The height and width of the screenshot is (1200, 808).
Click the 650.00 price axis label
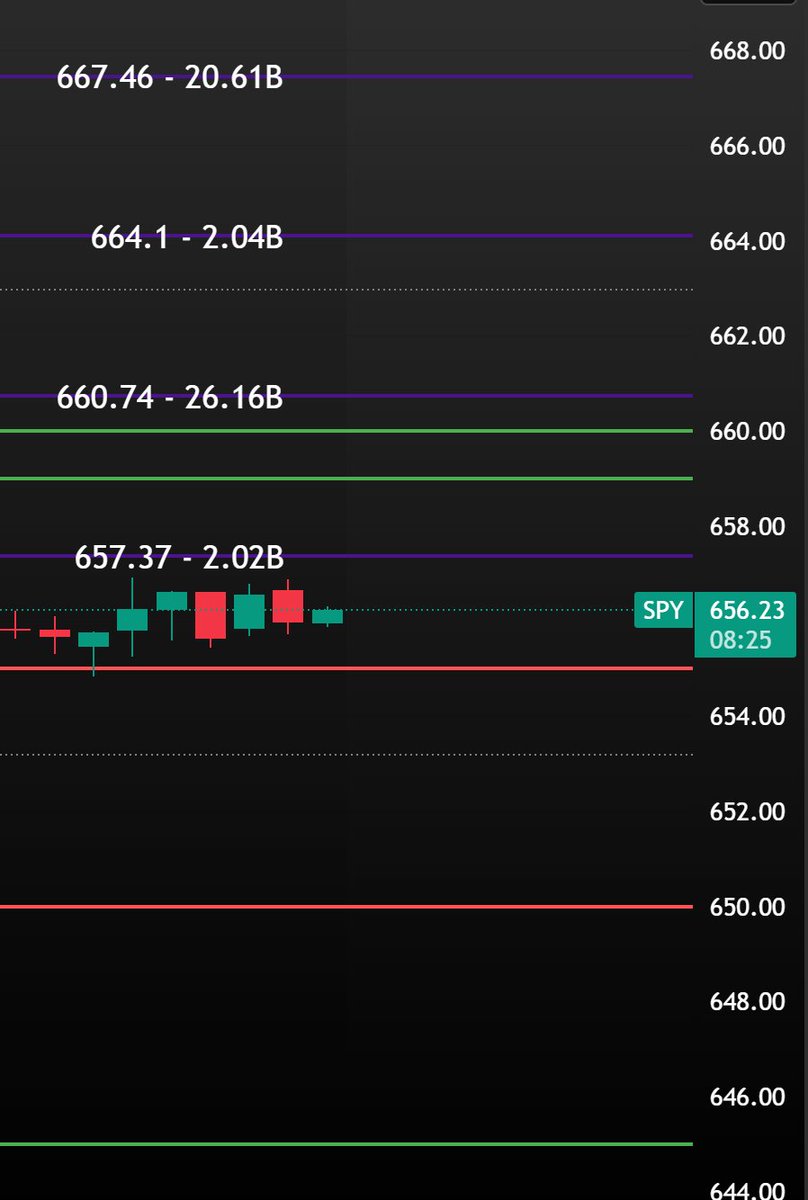click(x=746, y=906)
